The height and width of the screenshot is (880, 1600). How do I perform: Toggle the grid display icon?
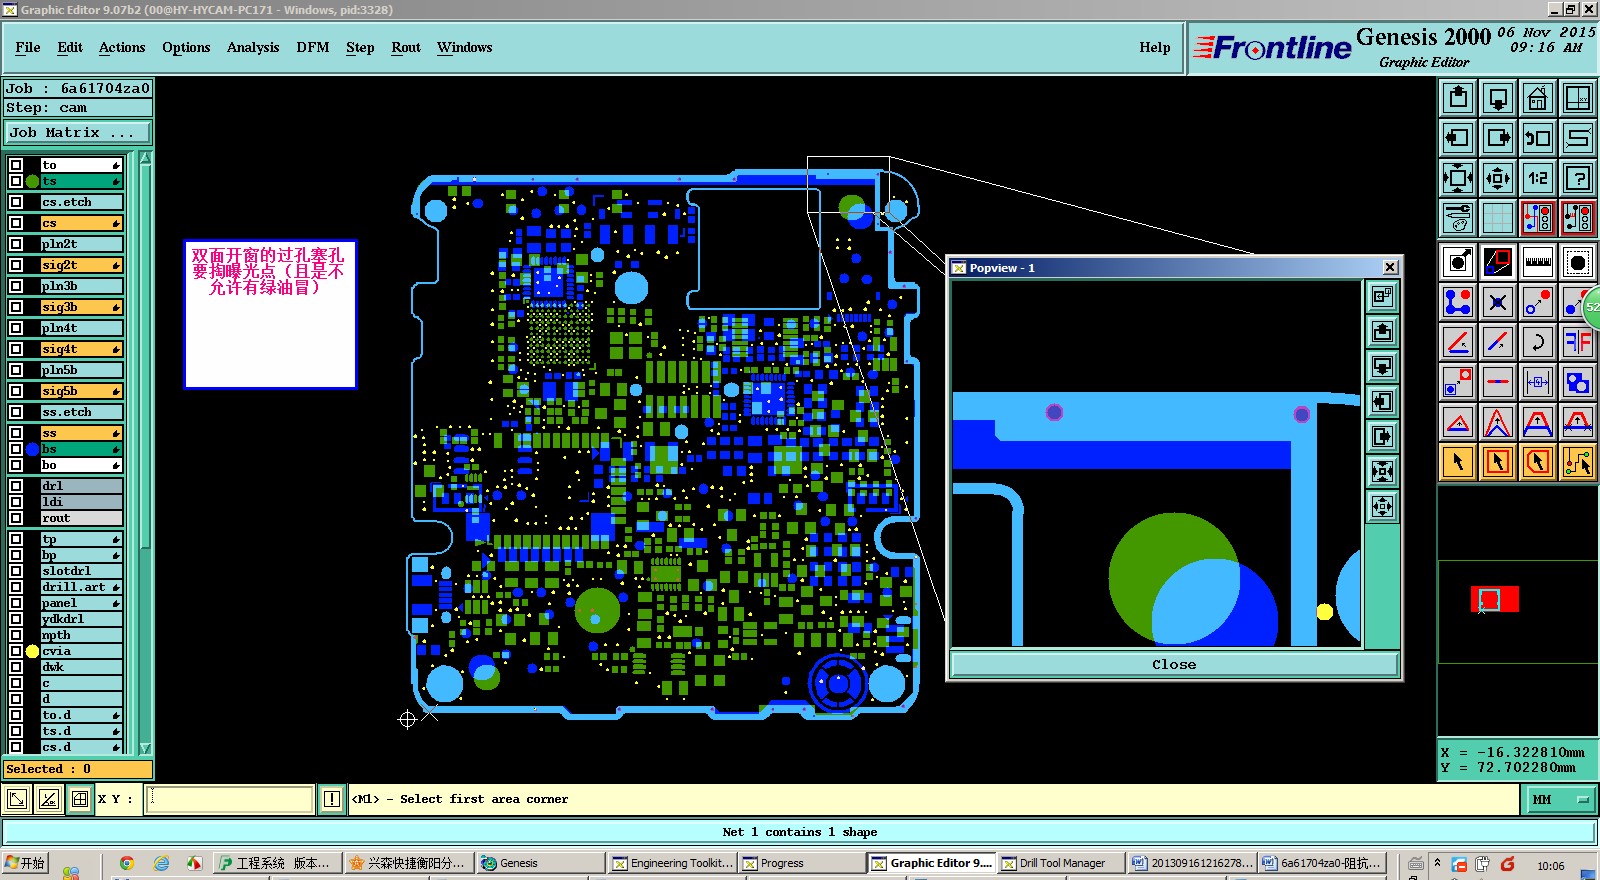click(1498, 218)
